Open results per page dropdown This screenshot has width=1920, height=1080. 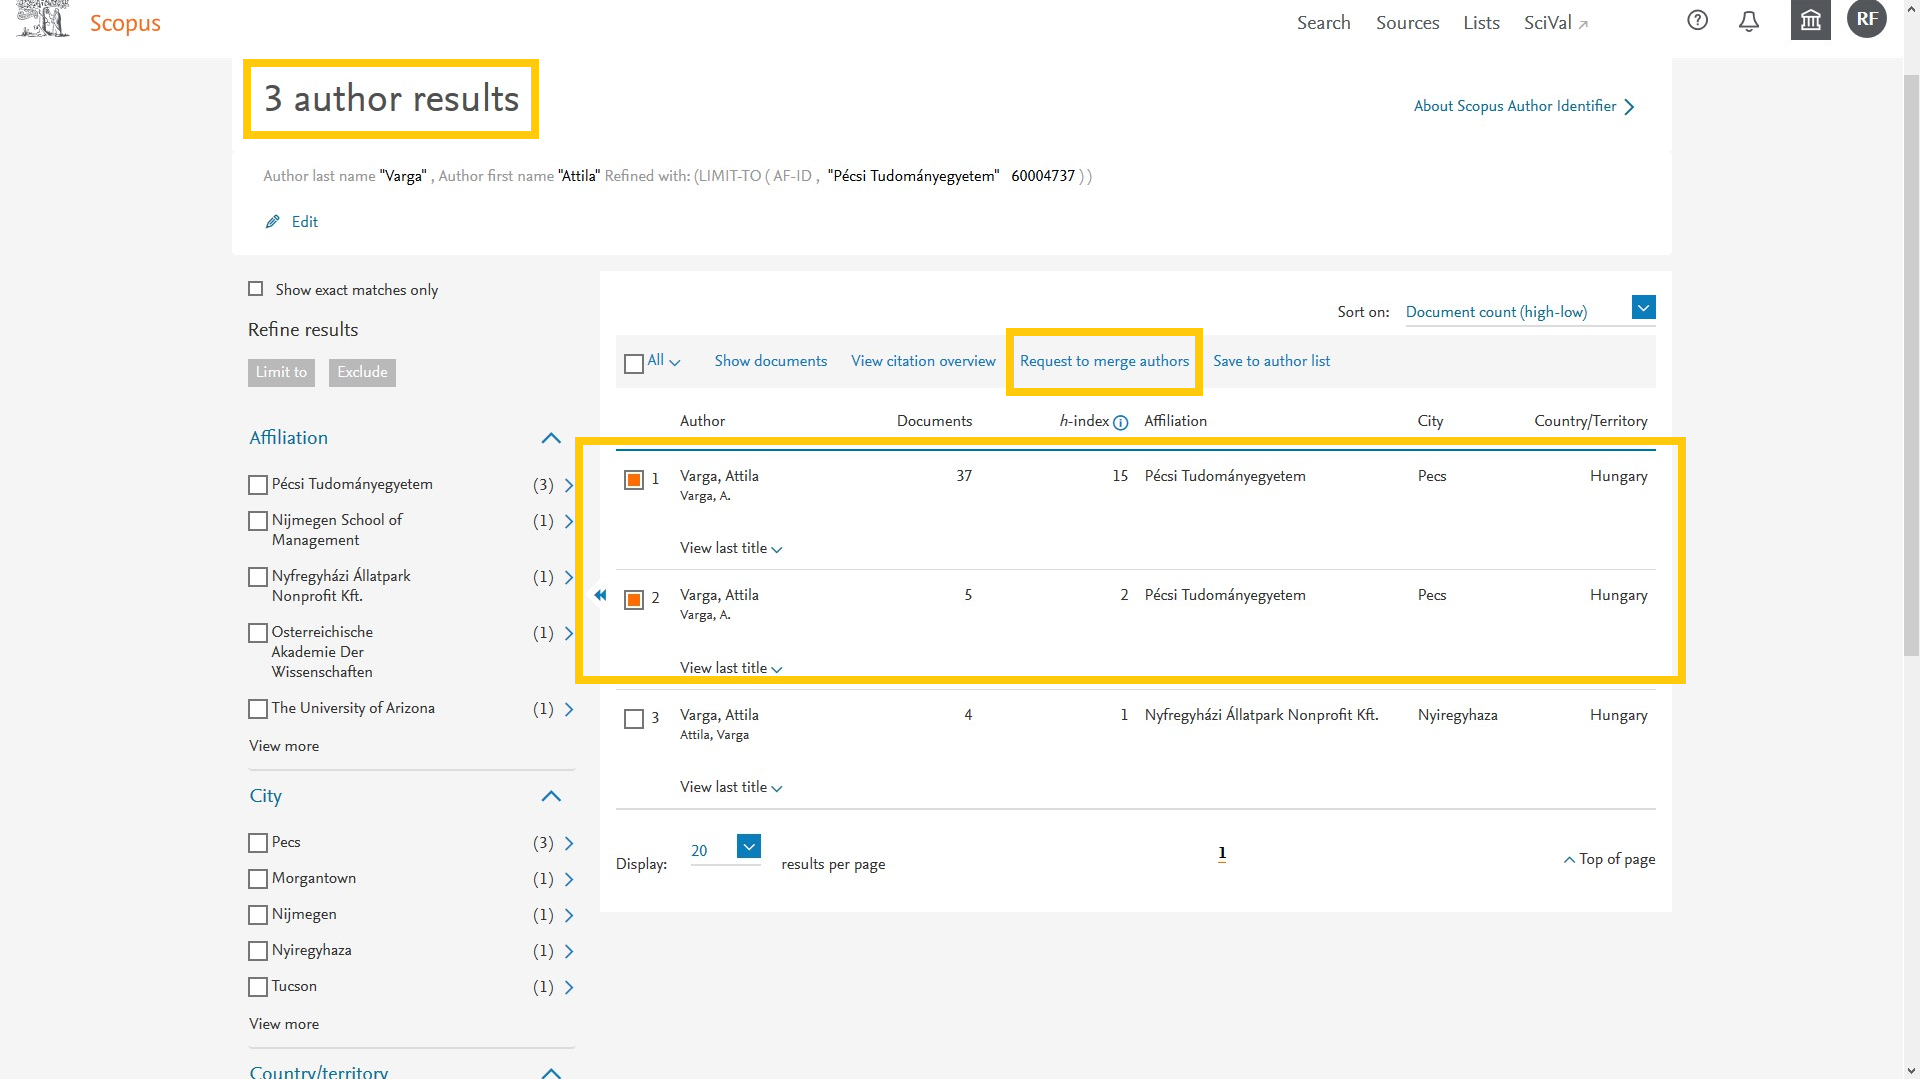point(749,846)
